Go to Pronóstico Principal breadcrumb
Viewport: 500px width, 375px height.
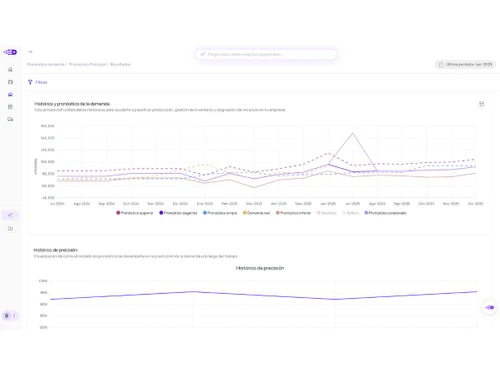pos(87,64)
